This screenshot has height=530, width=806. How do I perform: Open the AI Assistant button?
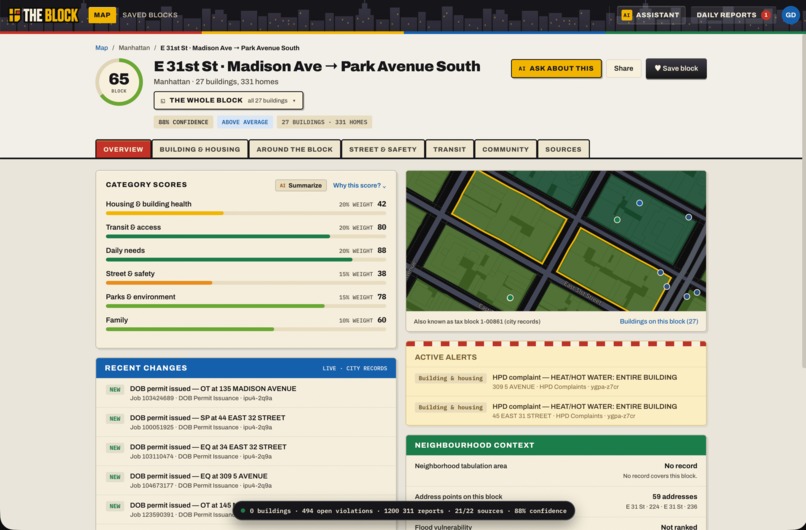(x=651, y=15)
